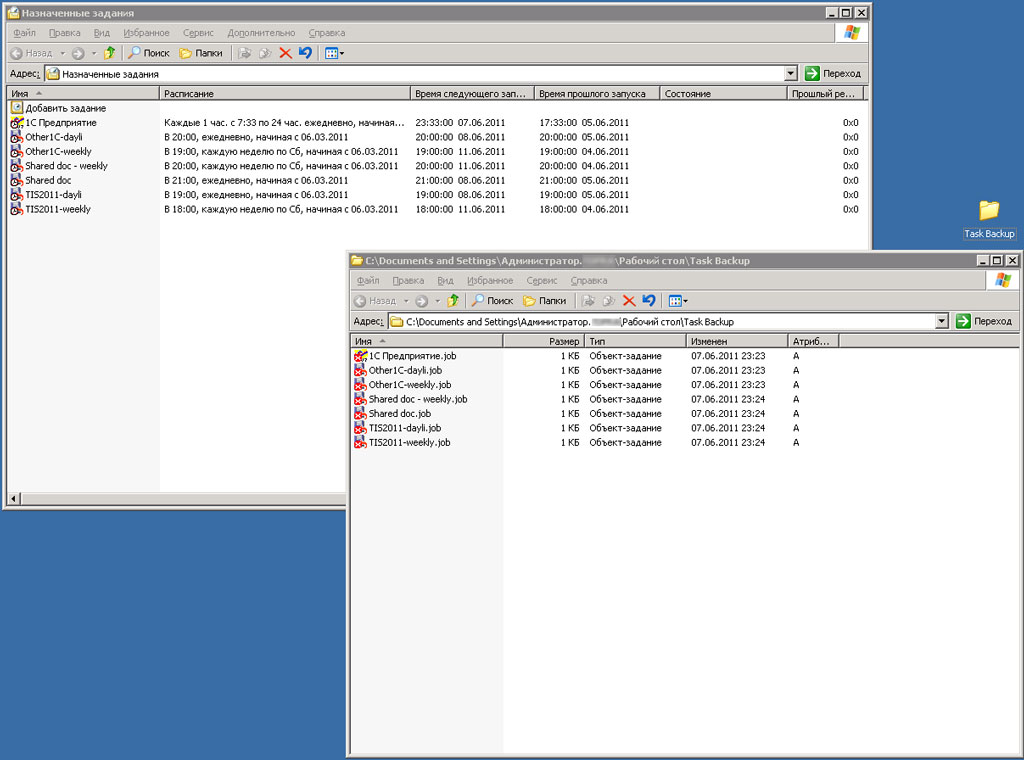Click Undo icon in Назначенные задания toolbar
The width and height of the screenshot is (1024, 760).
point(305,53)
